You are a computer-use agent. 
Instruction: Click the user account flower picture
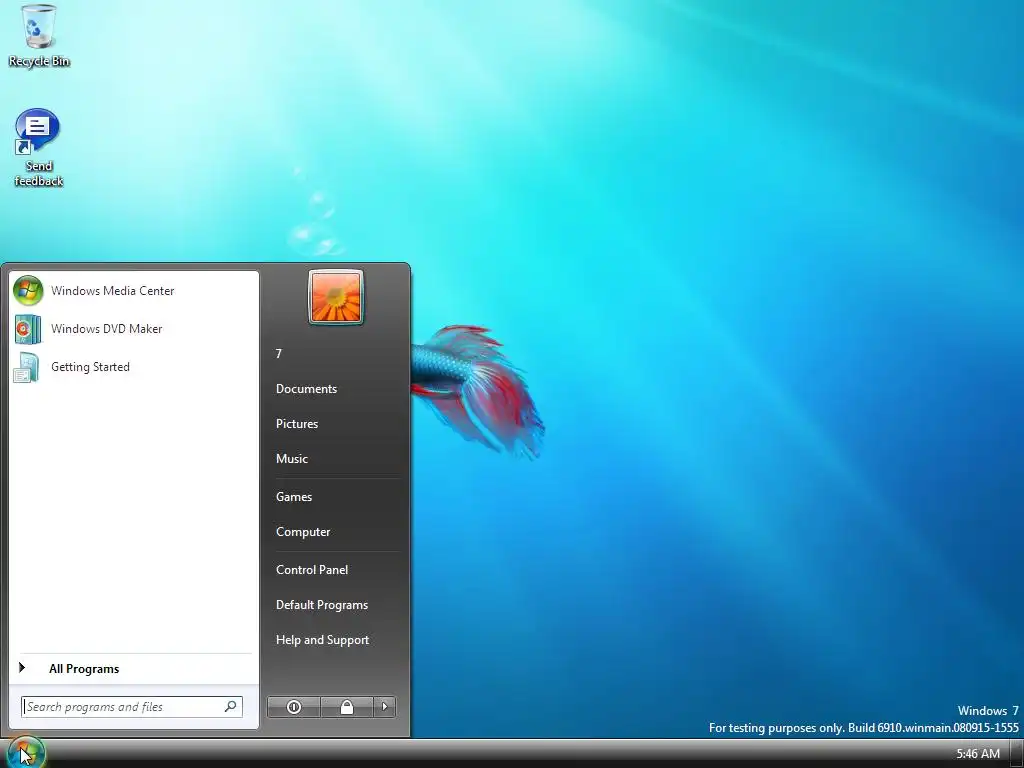click(336, 297)
